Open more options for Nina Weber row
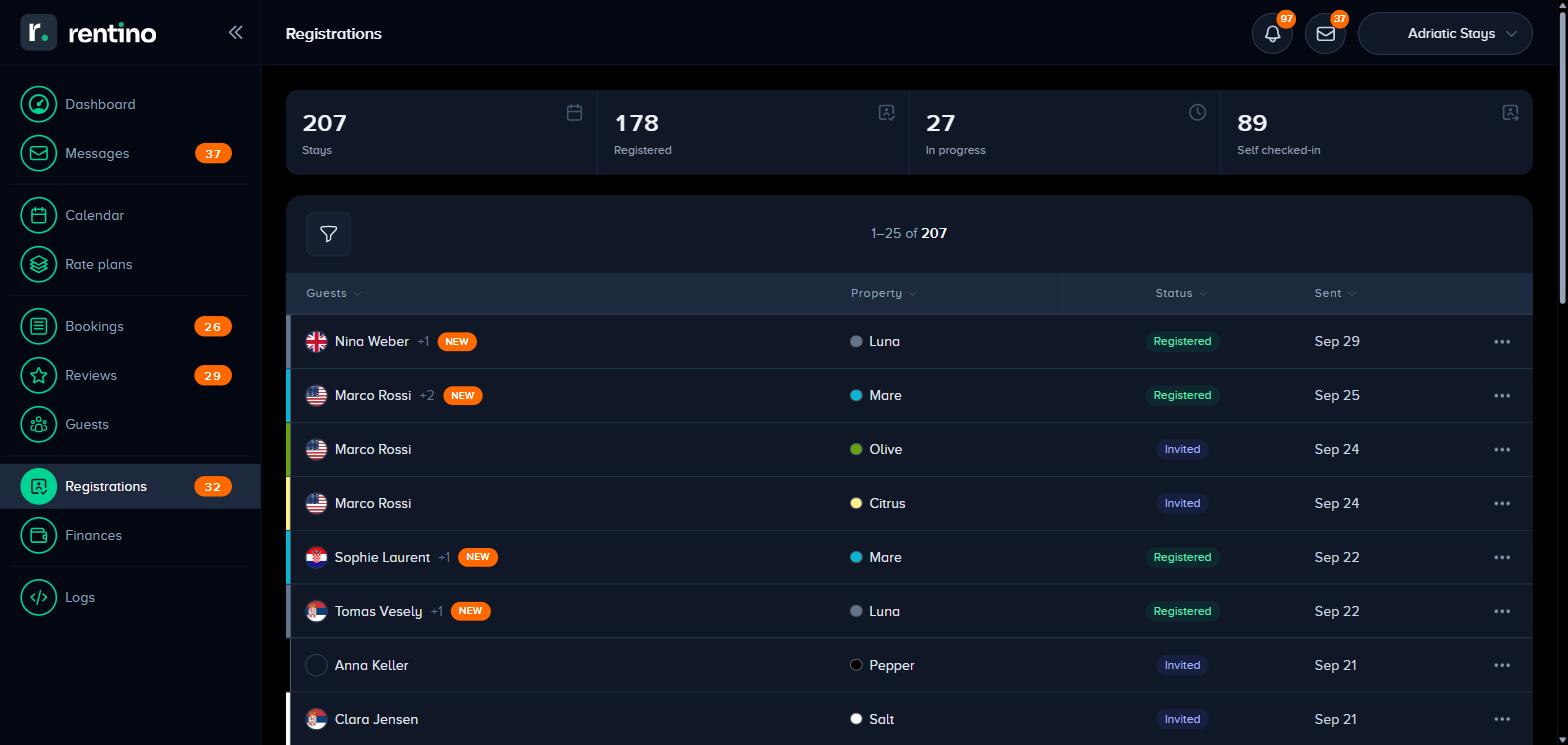Image resolution: width=1568 pixels, height=745 pixels. pos(1502,342)
